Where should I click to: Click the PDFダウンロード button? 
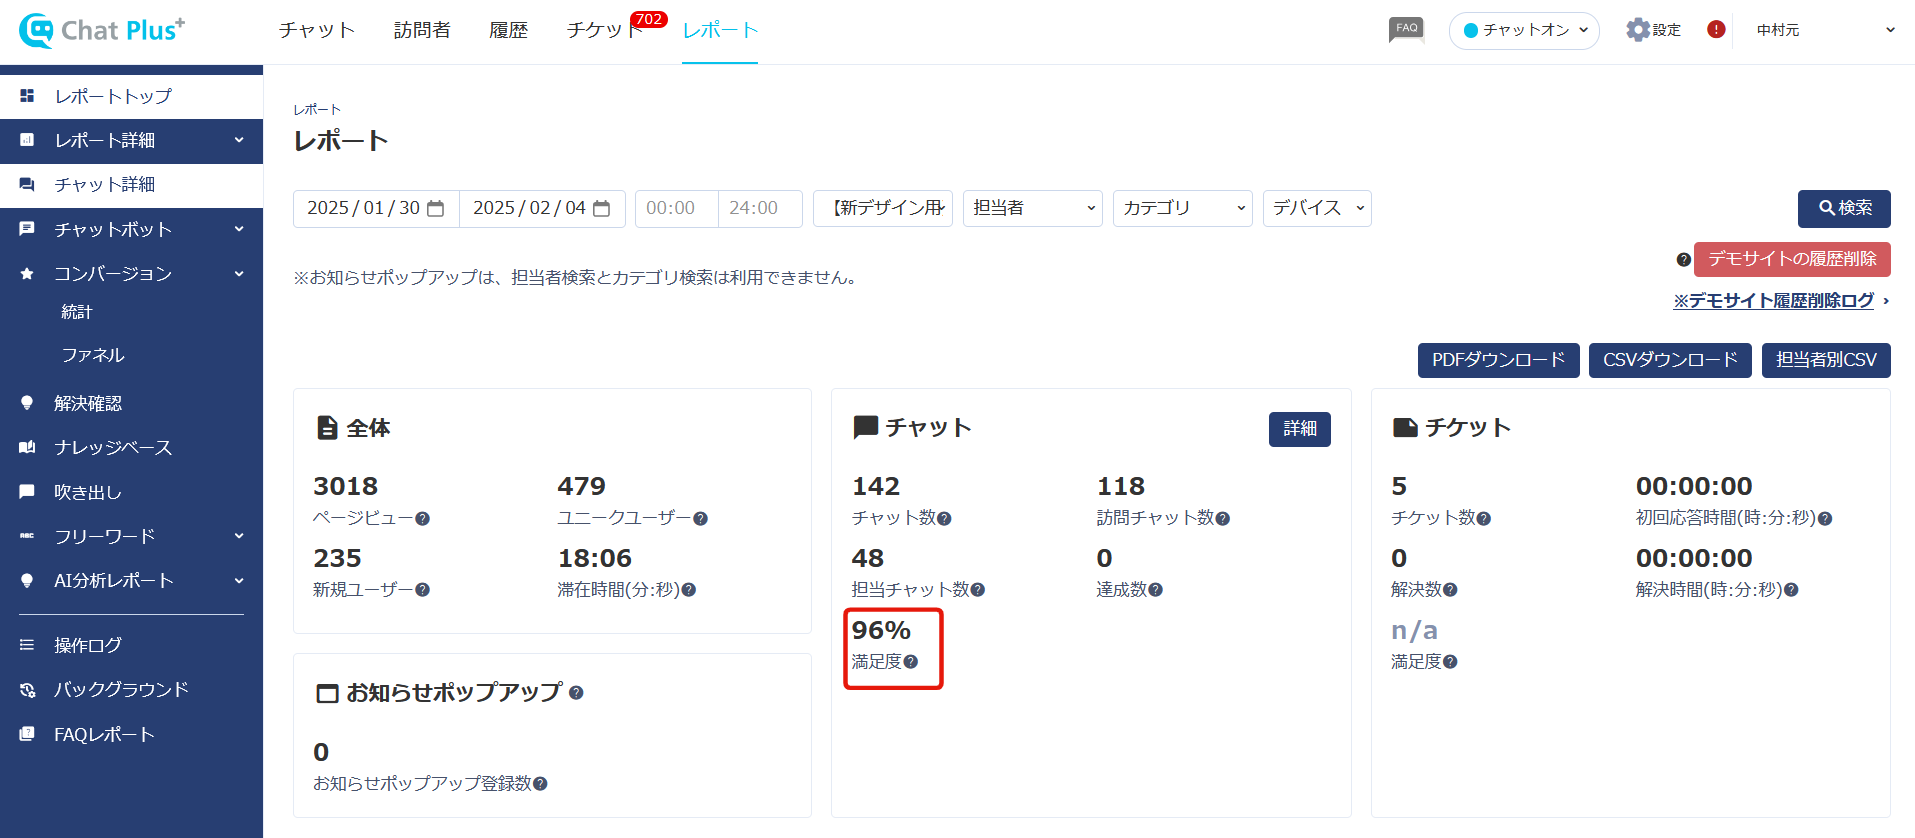pyautogui.click(x=1498, y=360)
